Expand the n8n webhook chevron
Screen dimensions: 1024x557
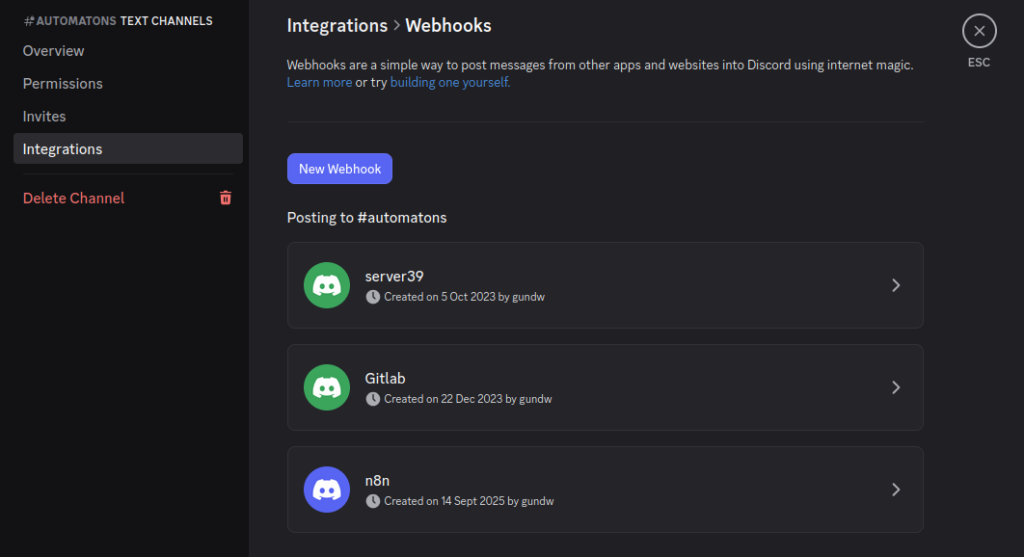click(x=895, y=489)
